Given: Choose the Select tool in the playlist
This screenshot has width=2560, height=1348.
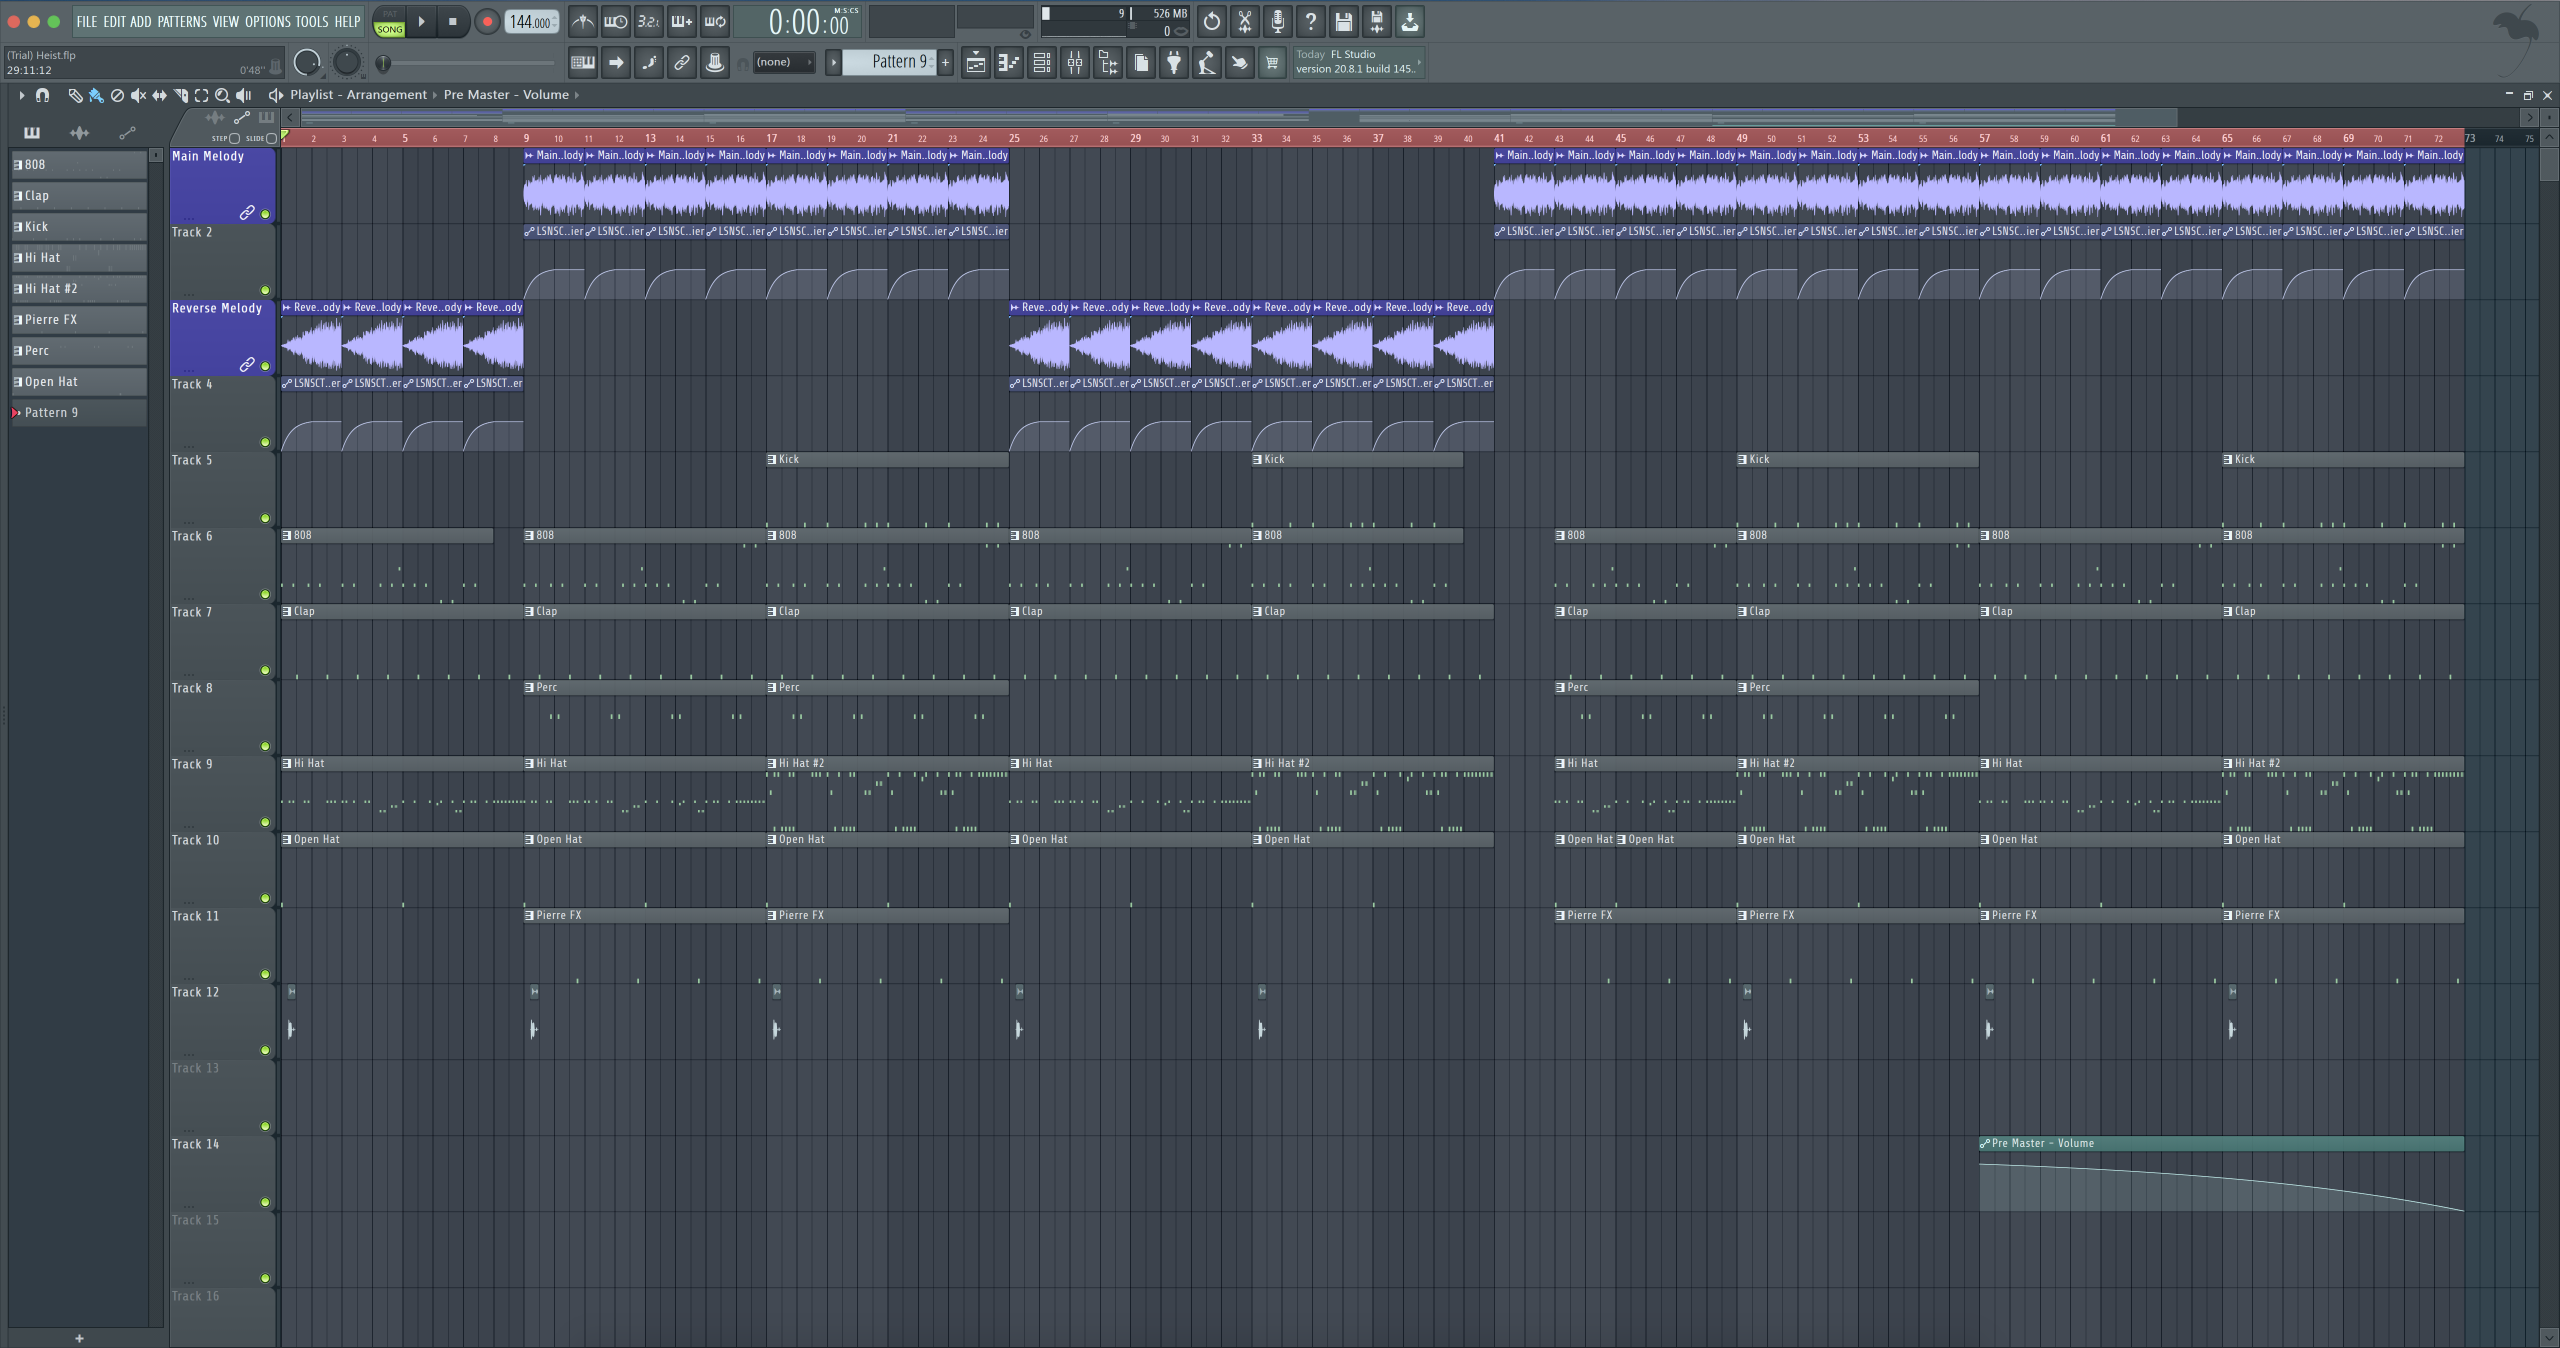Looking at the screenshot, I should pos(201,95).
